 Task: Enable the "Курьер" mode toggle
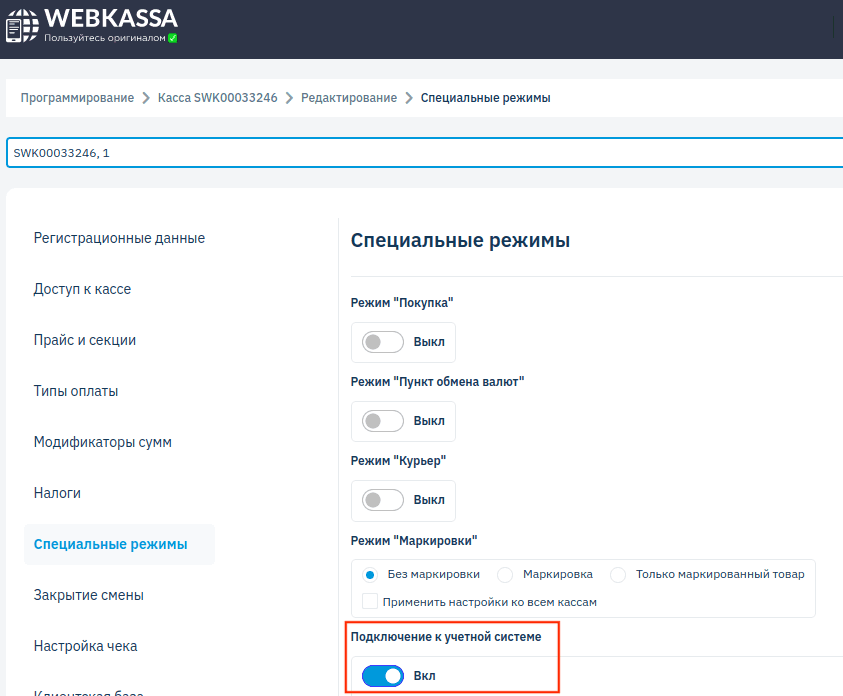tap(381, 500)
